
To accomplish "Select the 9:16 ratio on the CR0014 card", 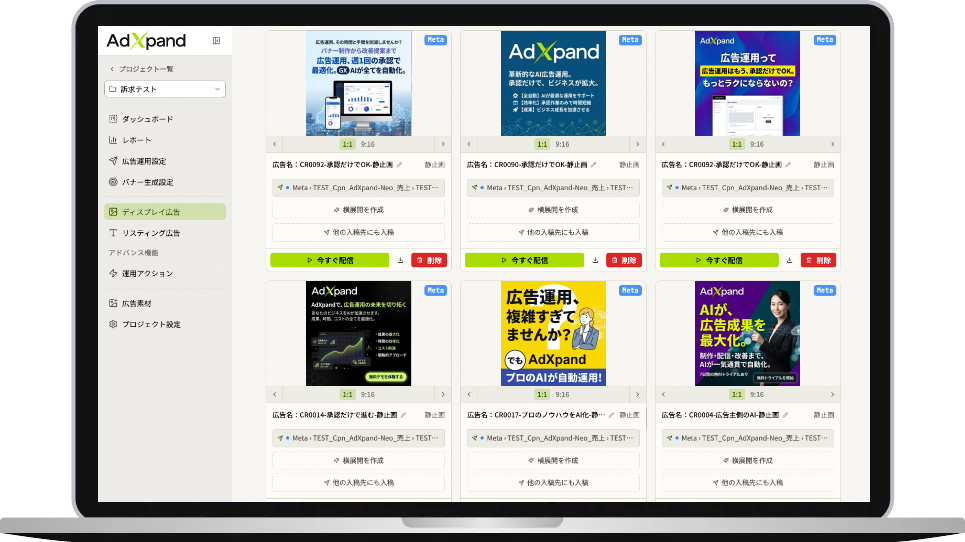I will (x=367, y=394).
